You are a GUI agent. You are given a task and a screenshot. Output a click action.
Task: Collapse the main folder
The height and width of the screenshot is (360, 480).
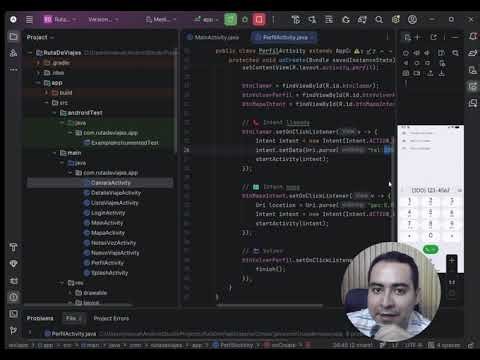[x=54, y=153]
